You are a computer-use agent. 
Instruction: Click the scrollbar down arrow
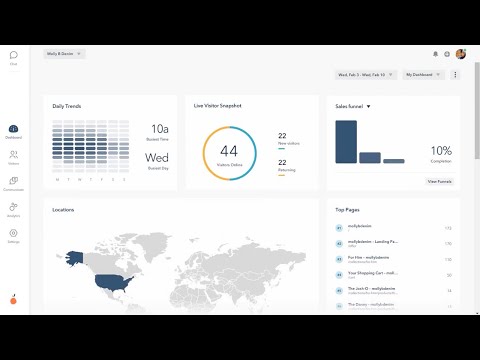point(477,313)
